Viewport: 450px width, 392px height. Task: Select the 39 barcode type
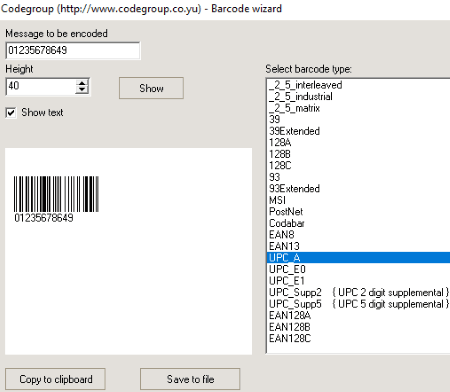pos(359,119)
